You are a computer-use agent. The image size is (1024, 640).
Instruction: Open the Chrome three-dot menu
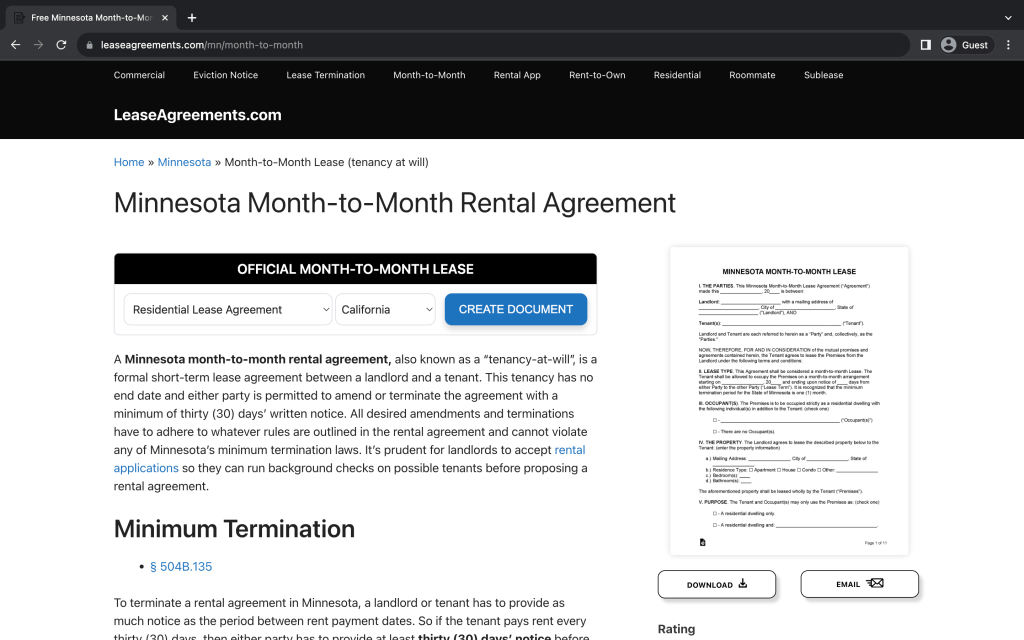(1007, 45)
